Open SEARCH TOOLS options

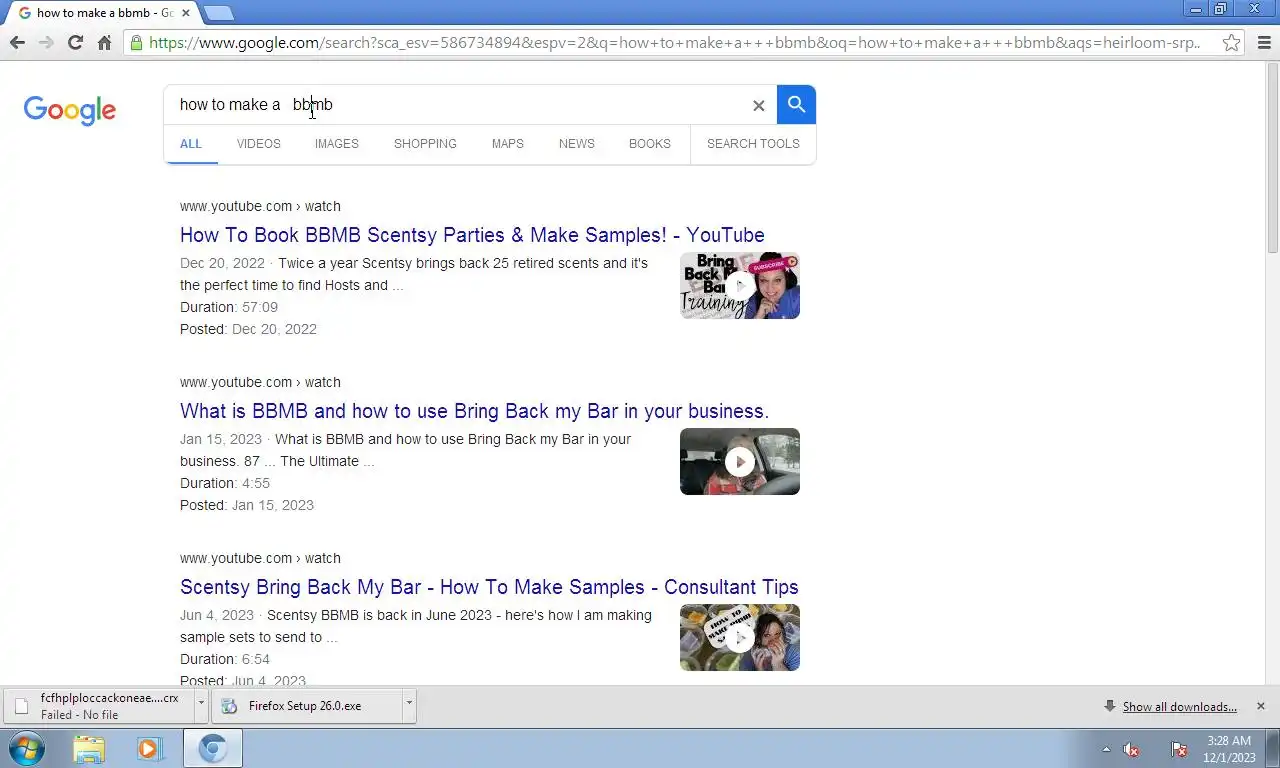(753, 144)
